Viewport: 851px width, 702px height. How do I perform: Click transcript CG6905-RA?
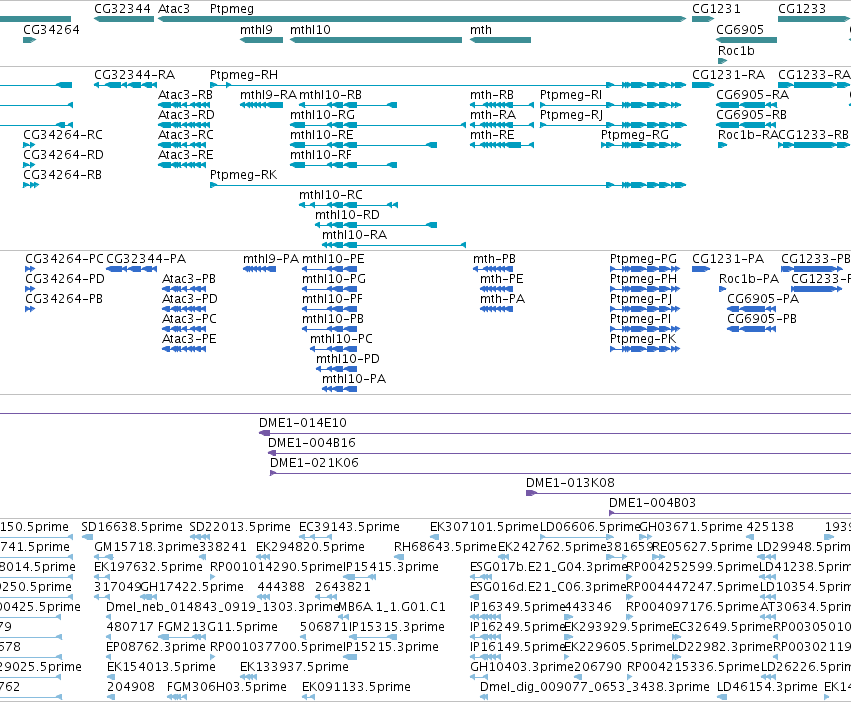(746, 105)
